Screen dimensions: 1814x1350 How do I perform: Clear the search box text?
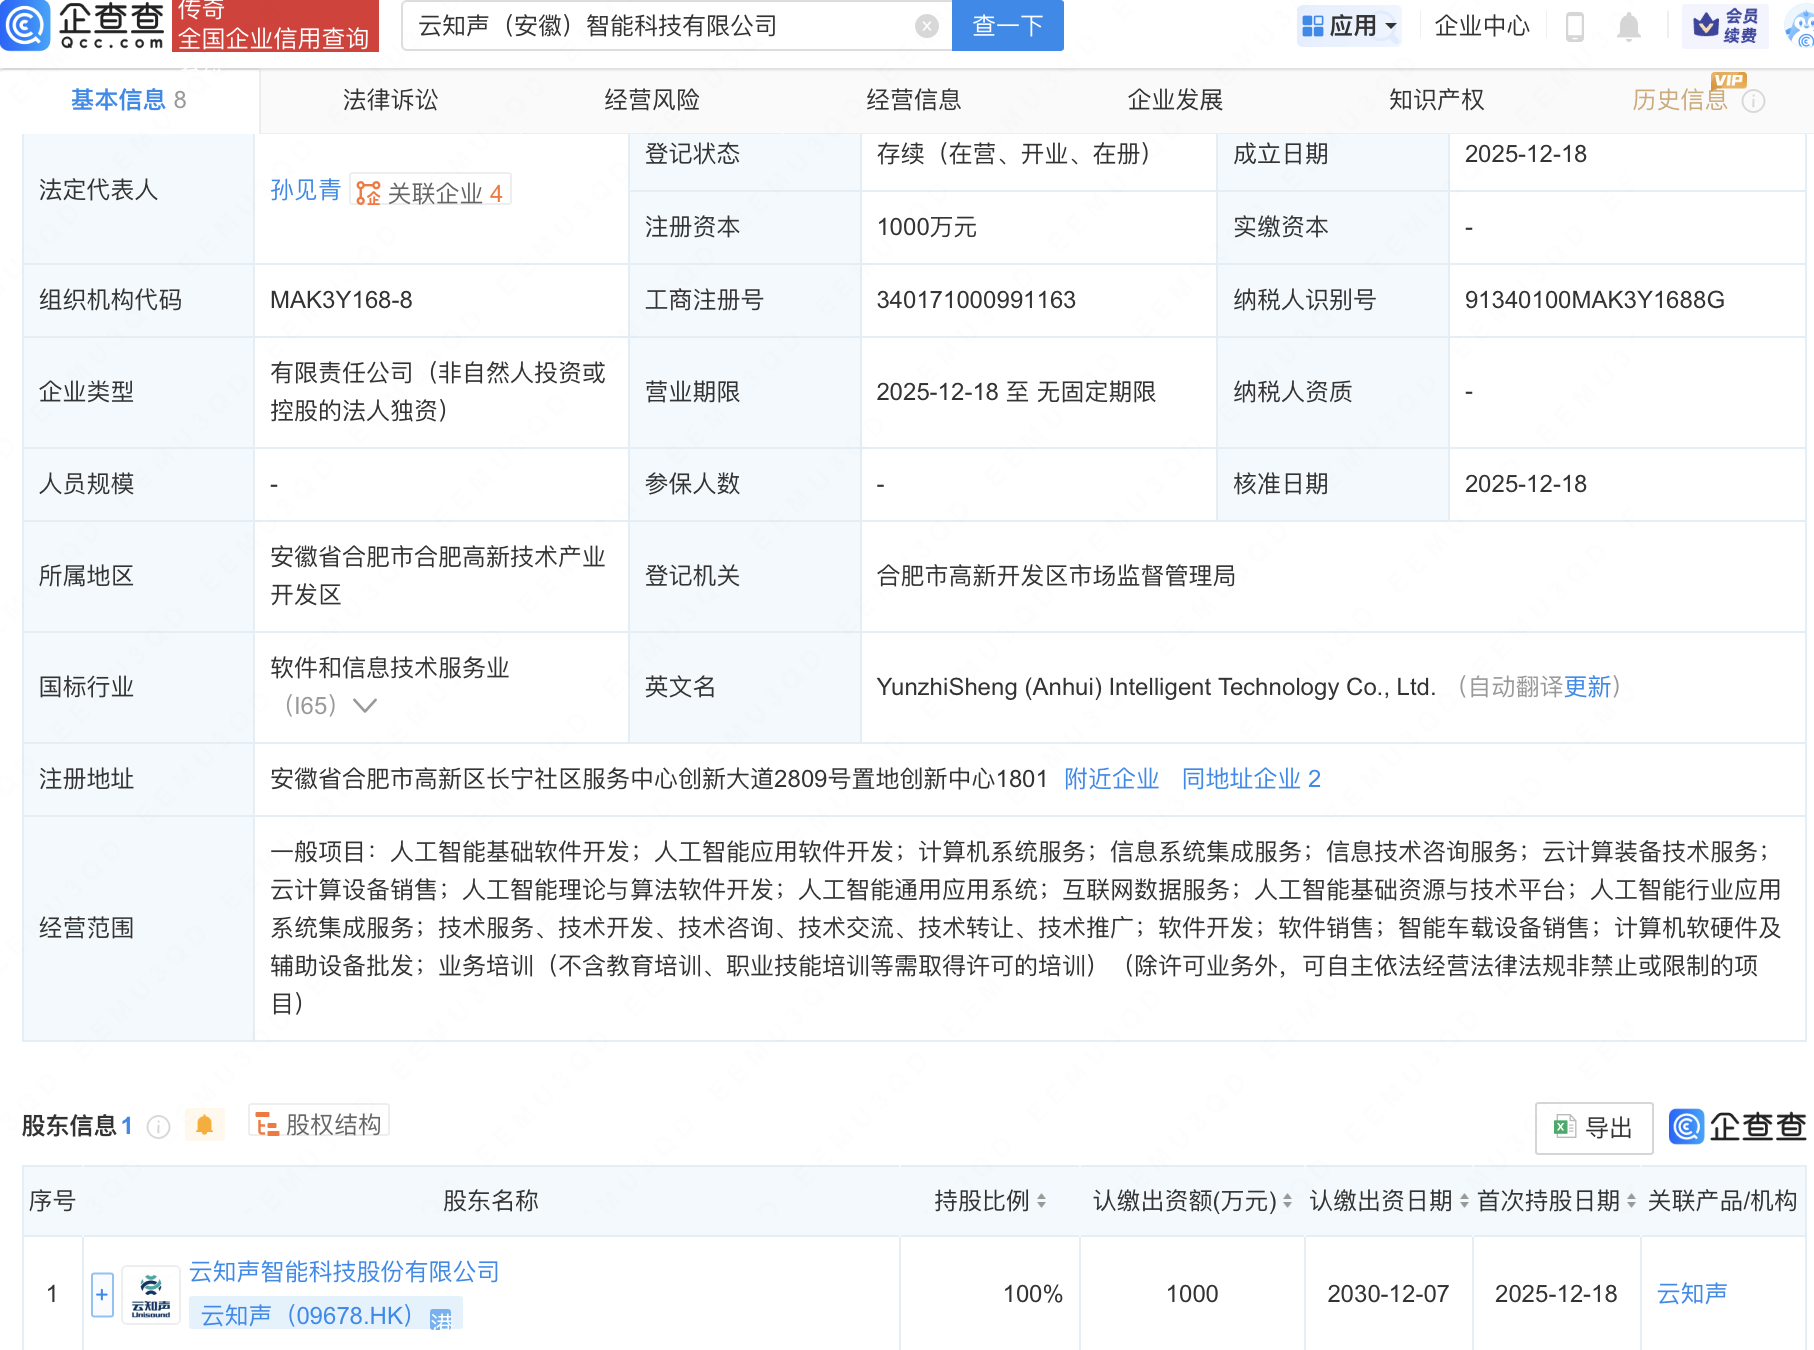(x=927, y=26)
